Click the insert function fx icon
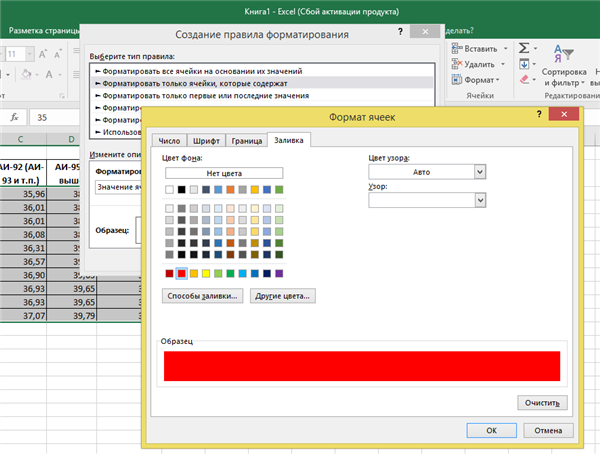Viewport: 600px width, 454px height. (15, 117)
